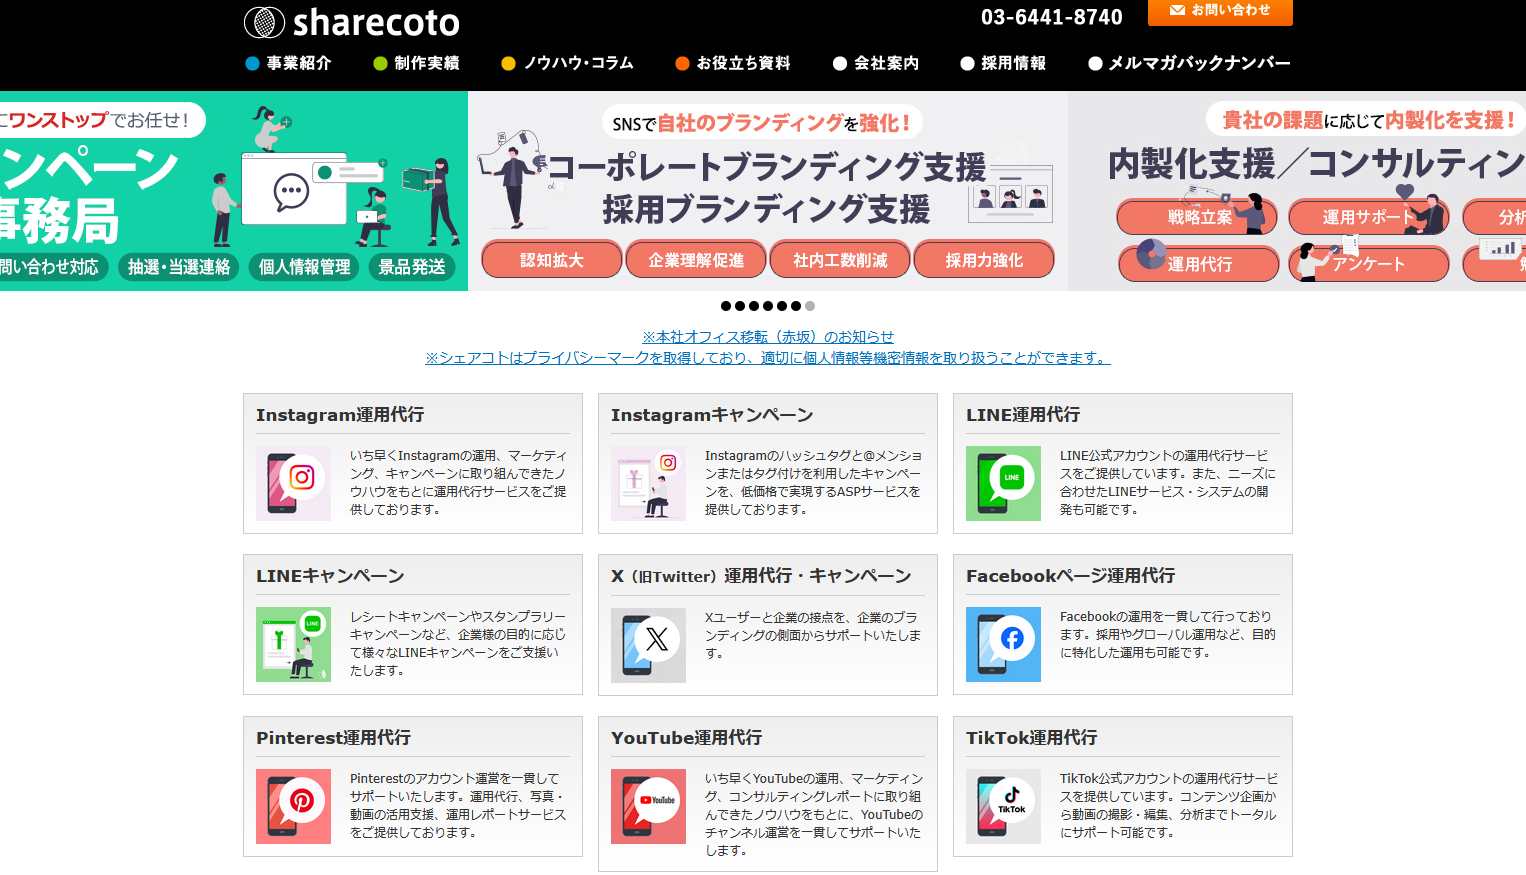
Task: Select 採用情報 from the top menu
Action: click(1003, 63)
